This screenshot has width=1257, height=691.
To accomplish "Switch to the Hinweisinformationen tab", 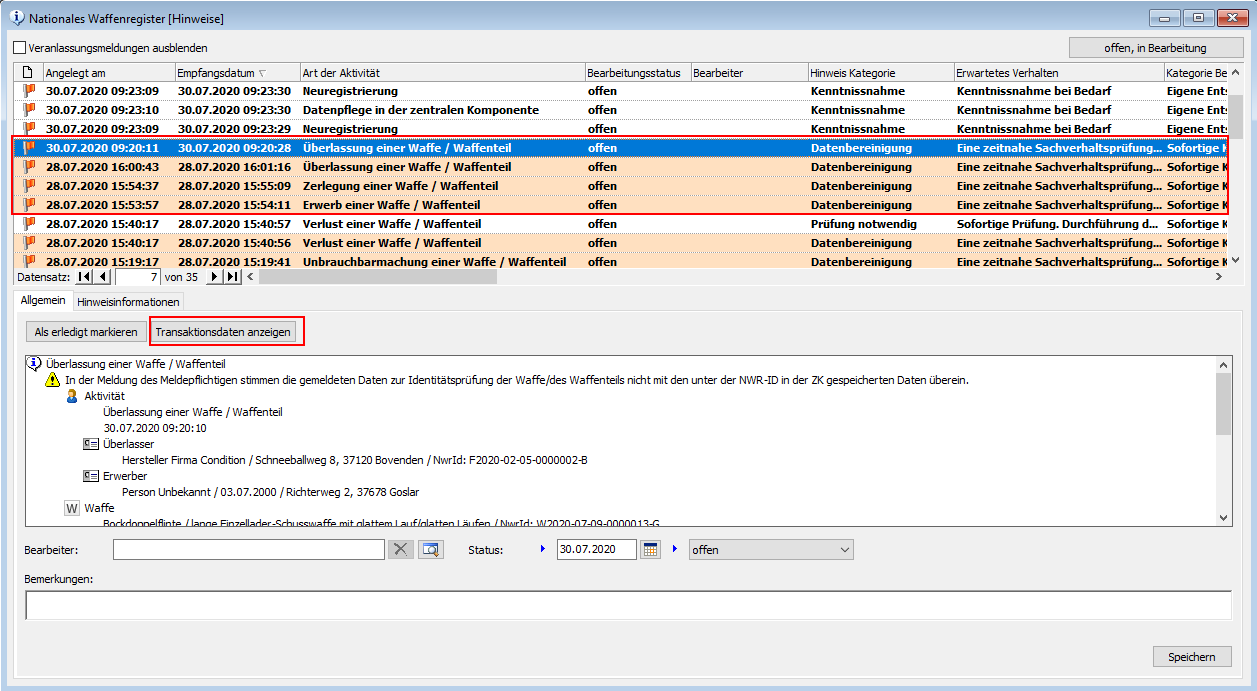I will pos(128,301).
